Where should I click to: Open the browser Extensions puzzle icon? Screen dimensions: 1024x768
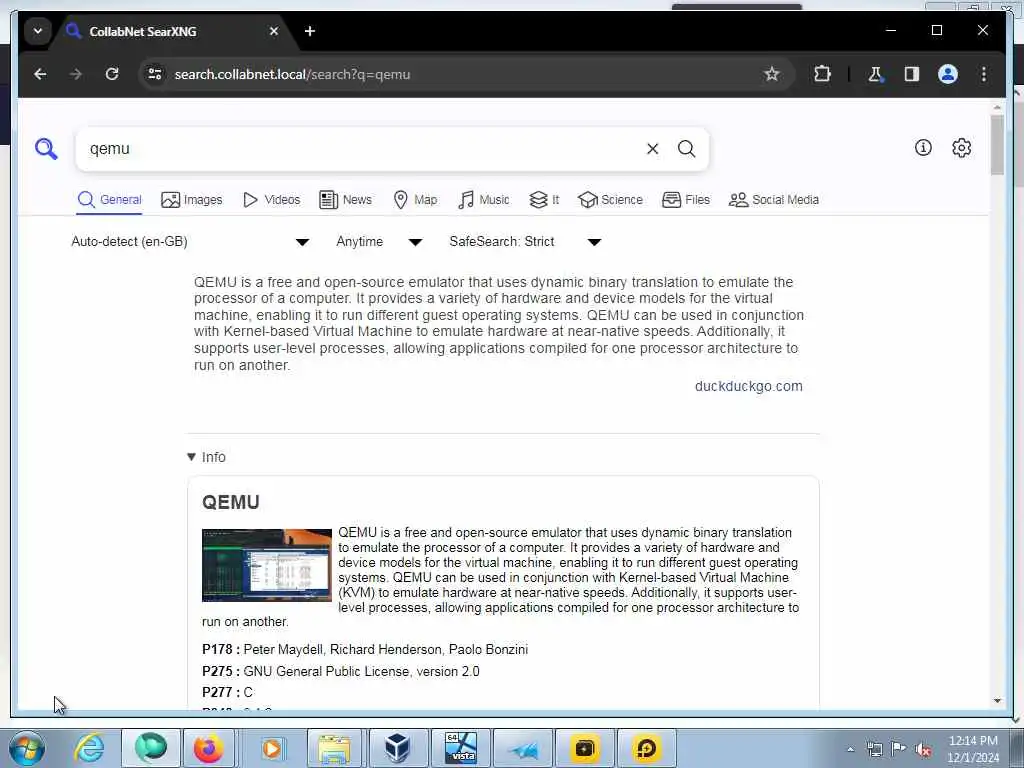click(822, 74)
